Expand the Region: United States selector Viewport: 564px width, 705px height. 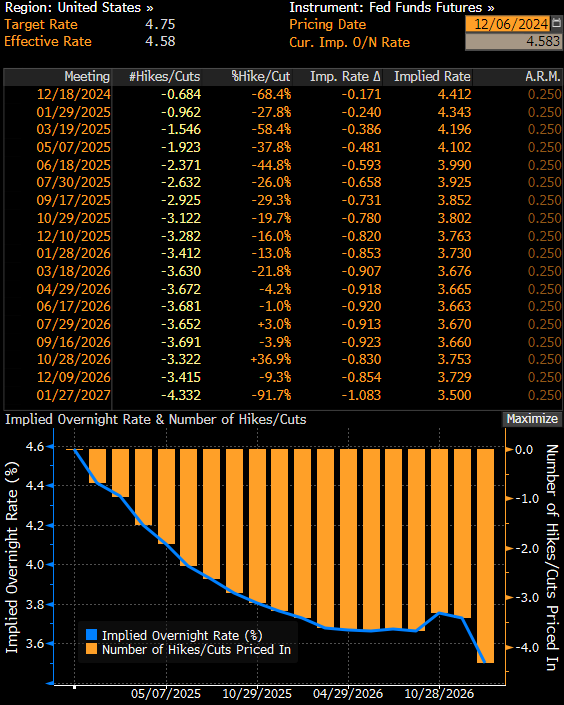point(79,8)
